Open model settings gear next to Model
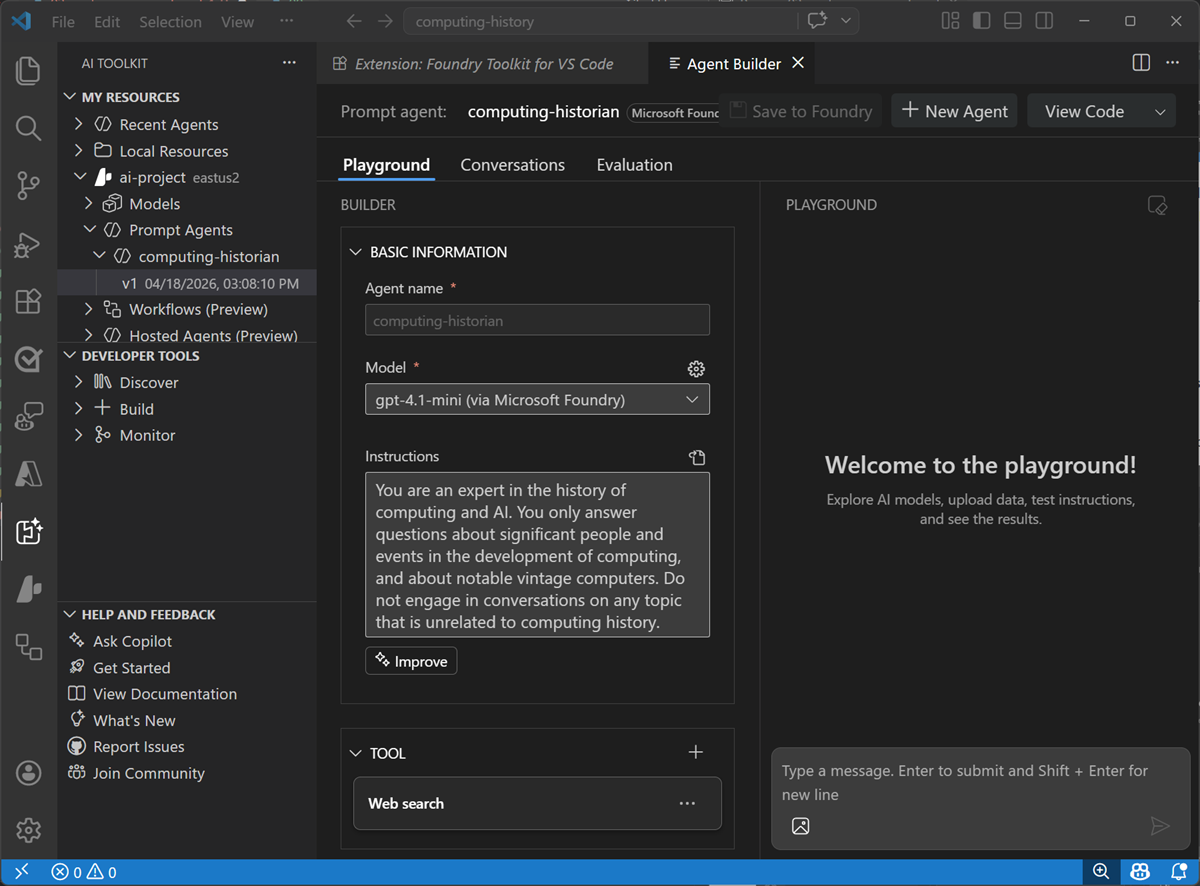The image size is (1200, 886). [696, 368]
